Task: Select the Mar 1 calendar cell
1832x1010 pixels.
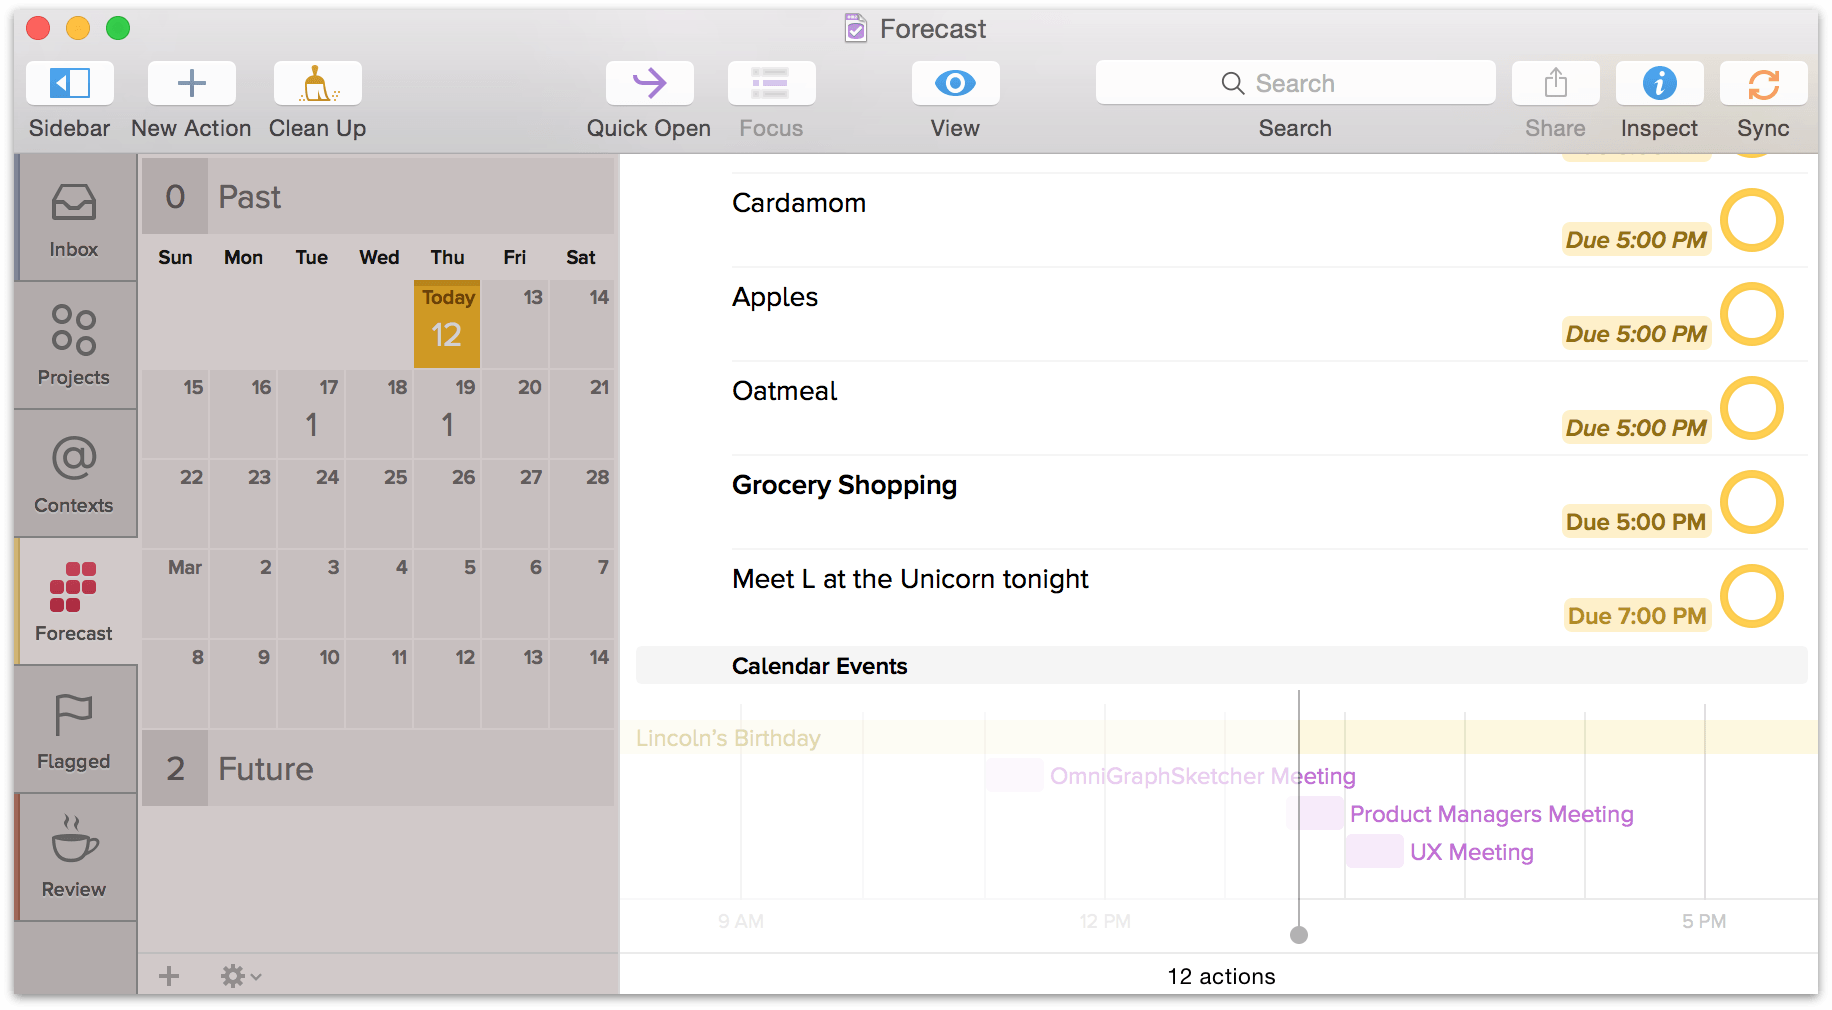Action: point(175,594)
